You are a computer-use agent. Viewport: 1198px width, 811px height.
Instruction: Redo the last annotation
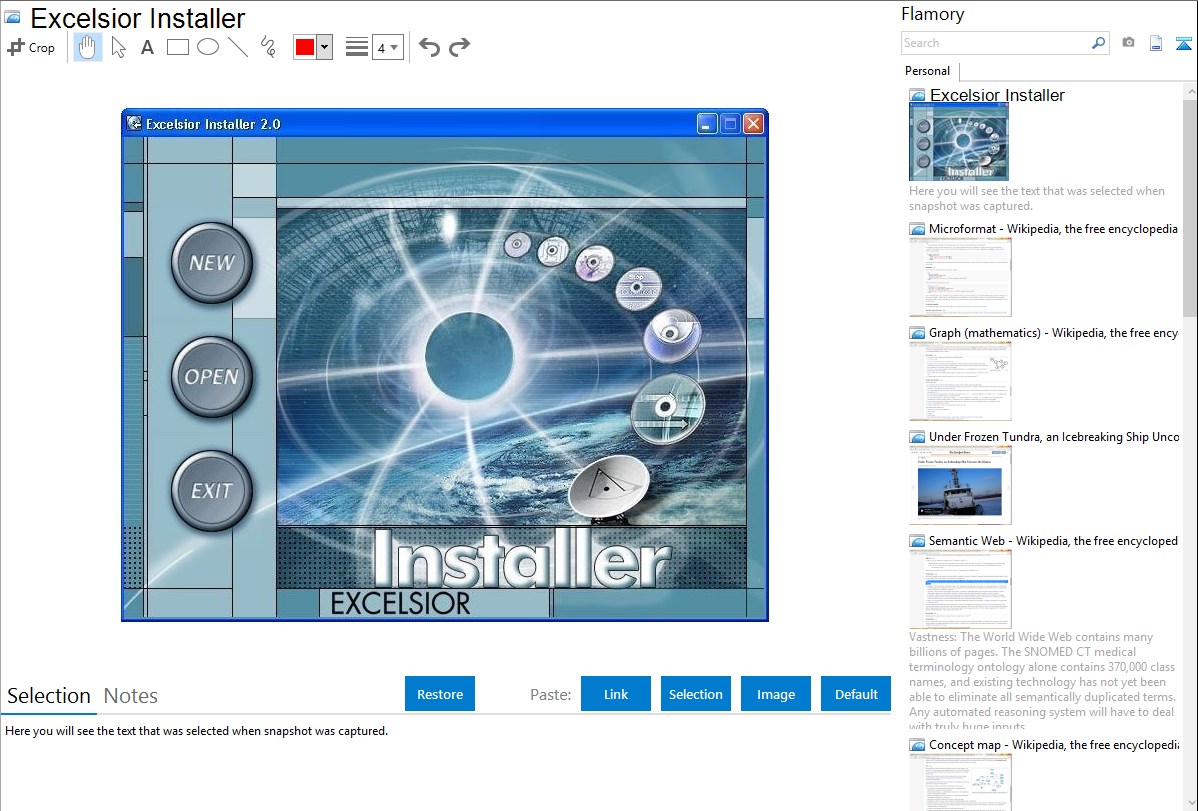(459, 47)
